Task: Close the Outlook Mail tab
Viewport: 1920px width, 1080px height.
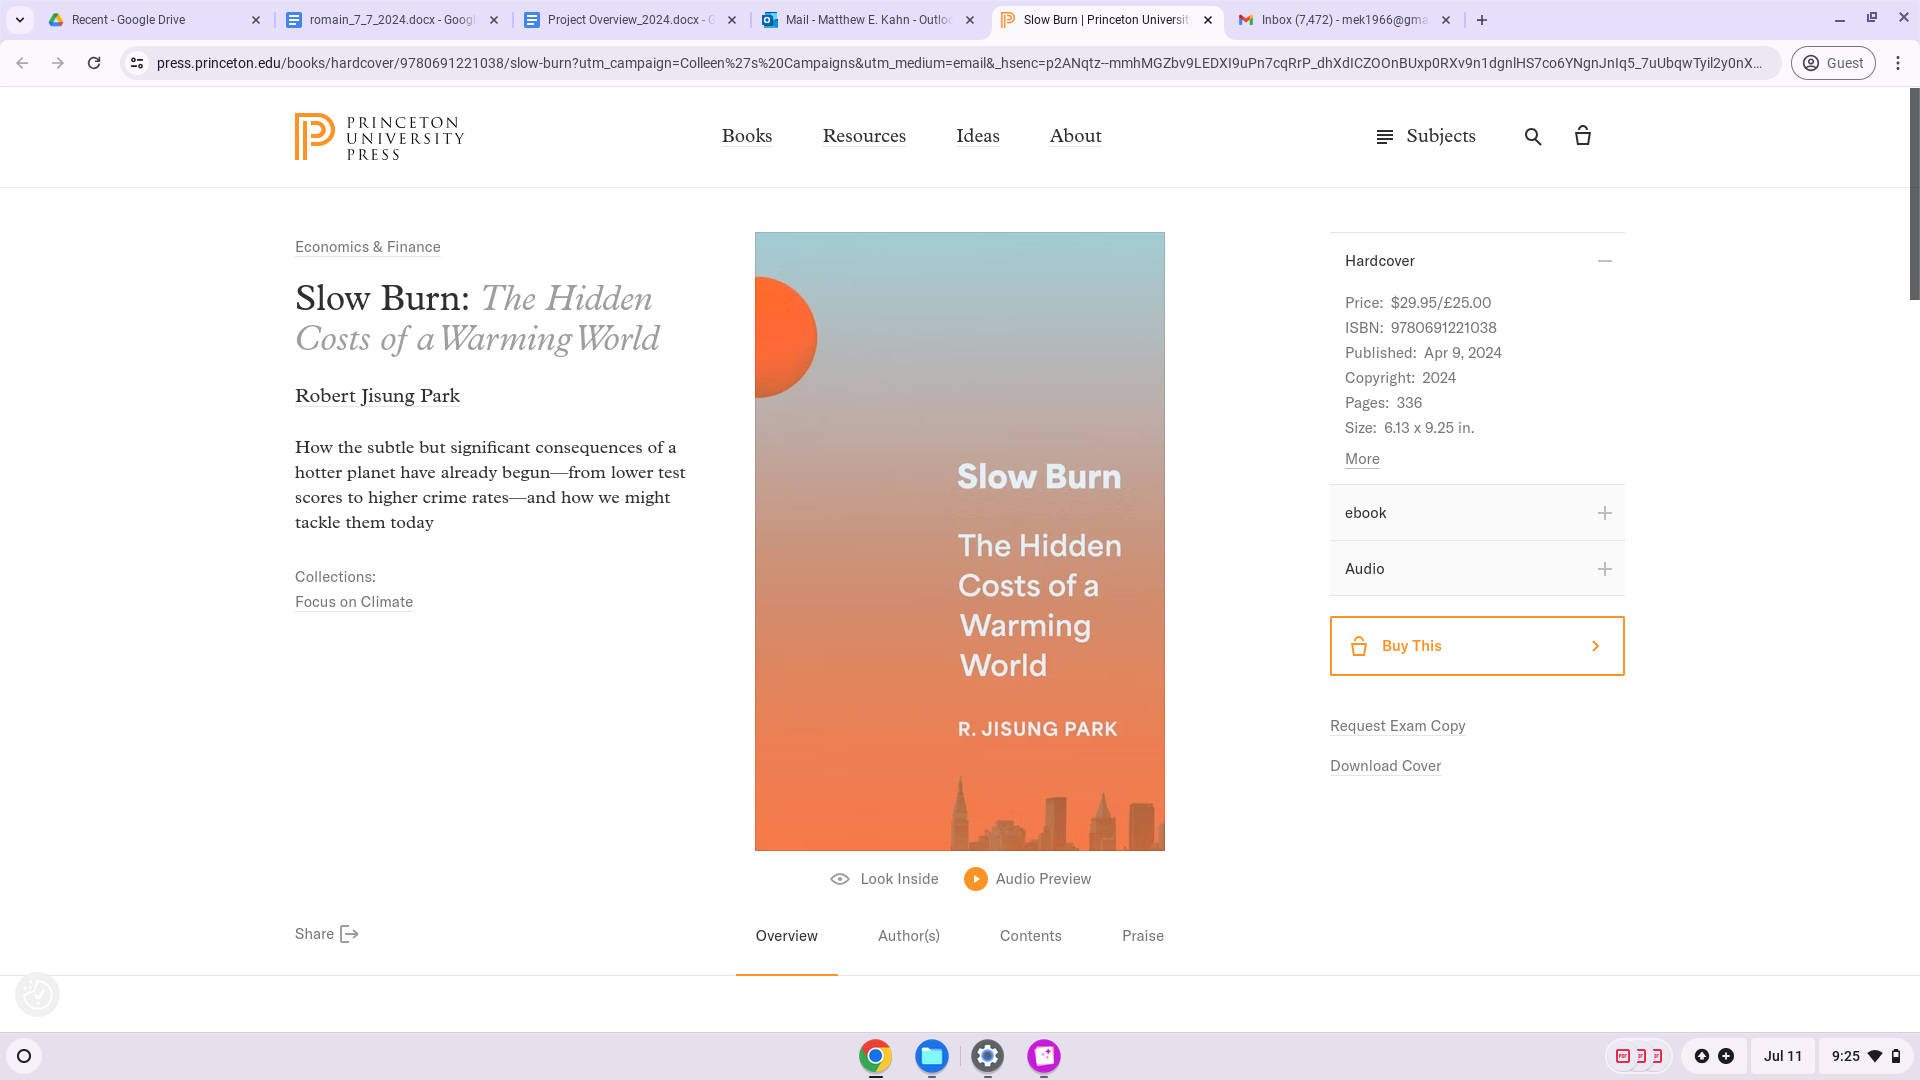Action: (970, 20)
